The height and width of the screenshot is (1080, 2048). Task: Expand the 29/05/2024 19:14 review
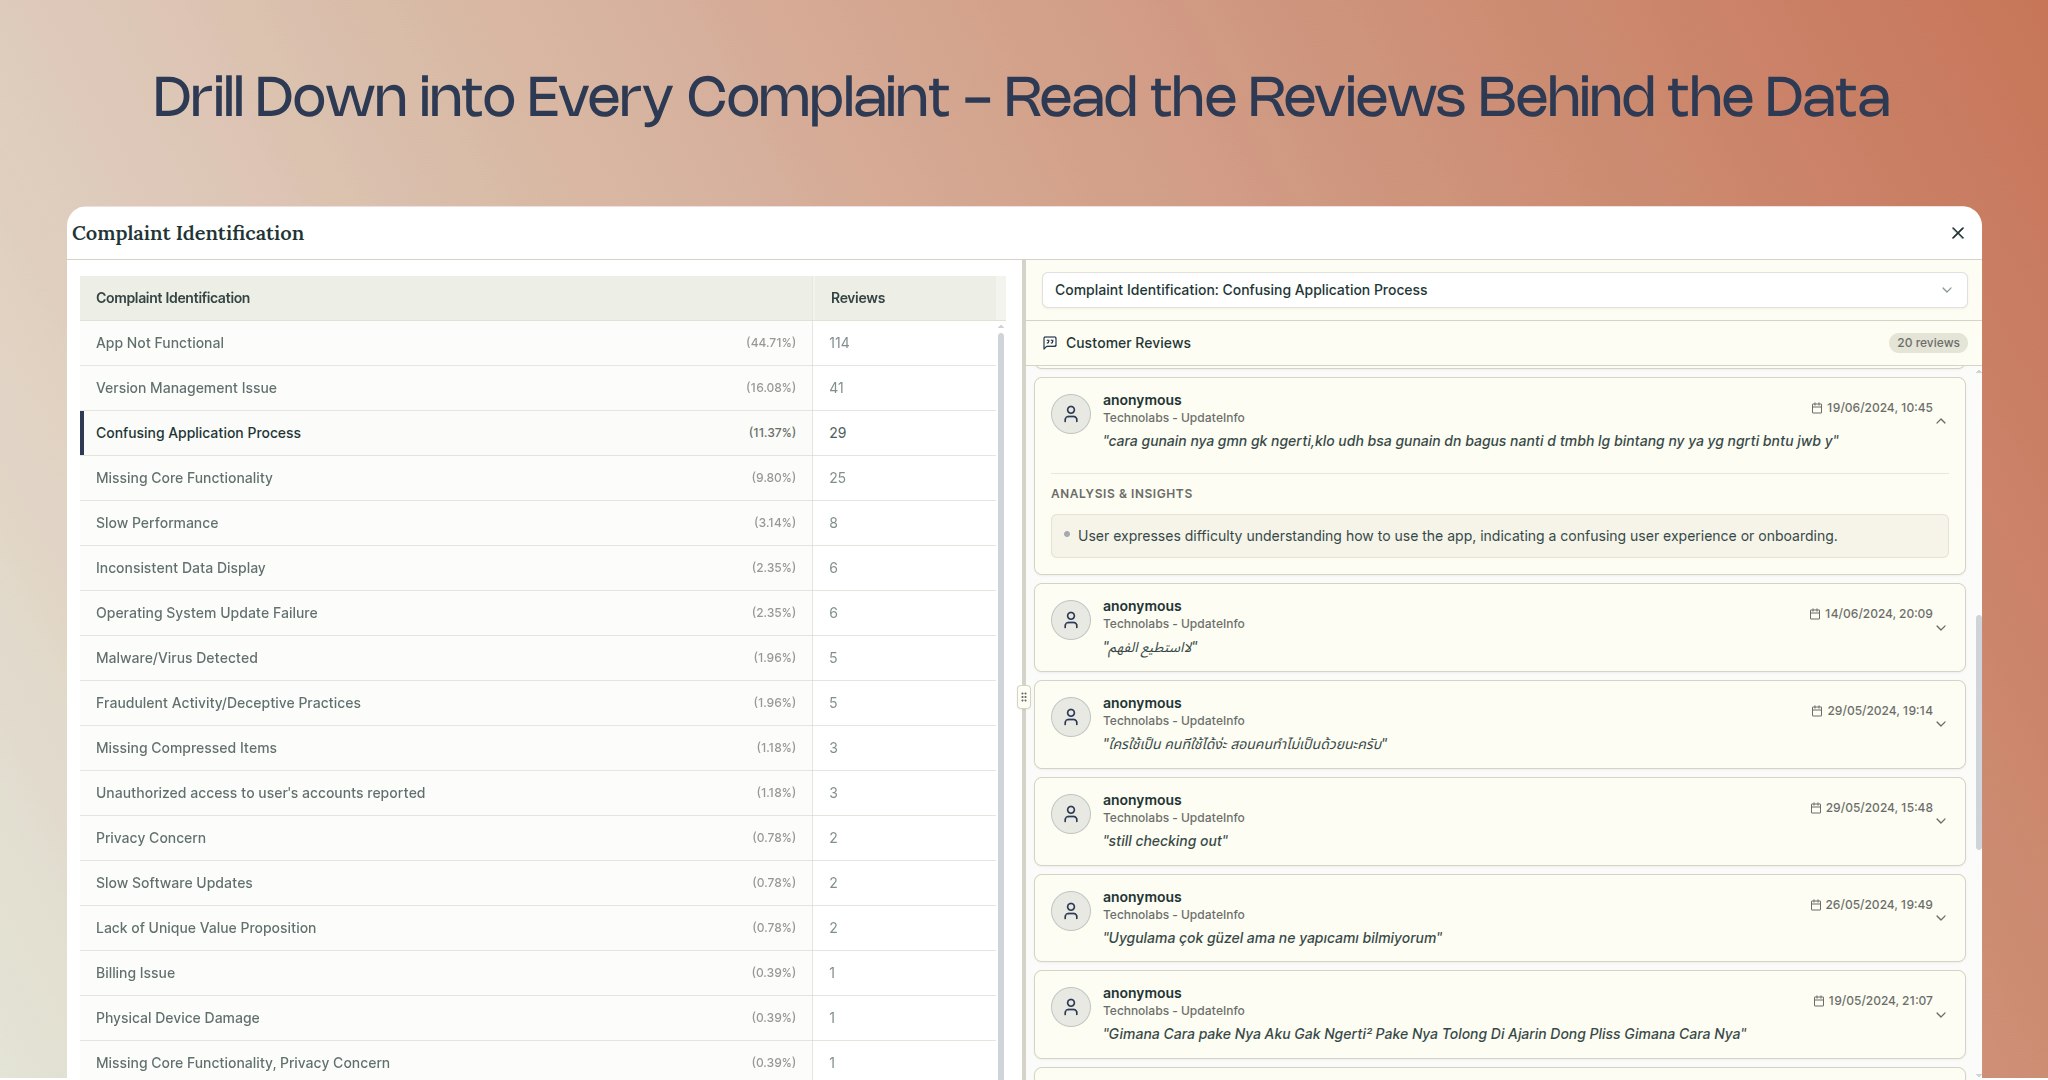click(1940, 724)
